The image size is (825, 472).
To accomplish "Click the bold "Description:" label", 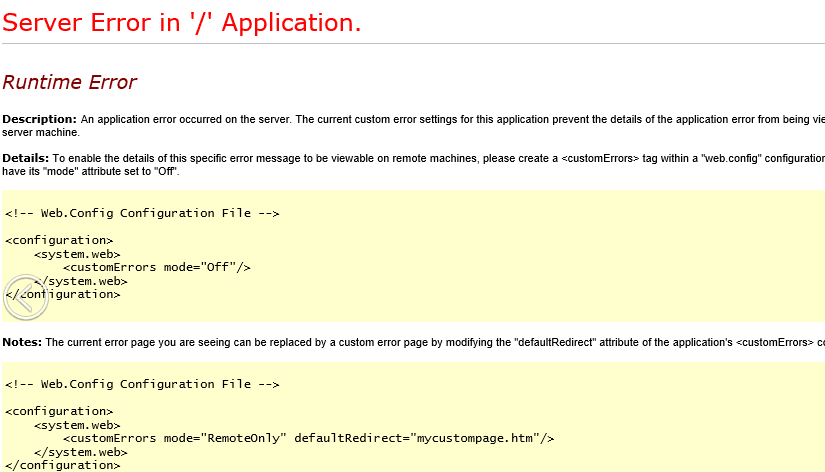I will [x=39, y=119].
